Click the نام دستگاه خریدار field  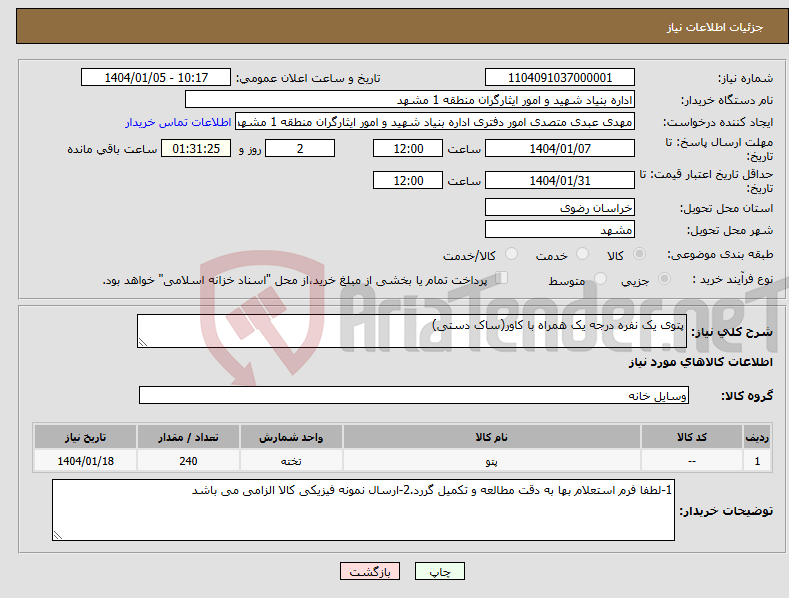coord(410,100)
